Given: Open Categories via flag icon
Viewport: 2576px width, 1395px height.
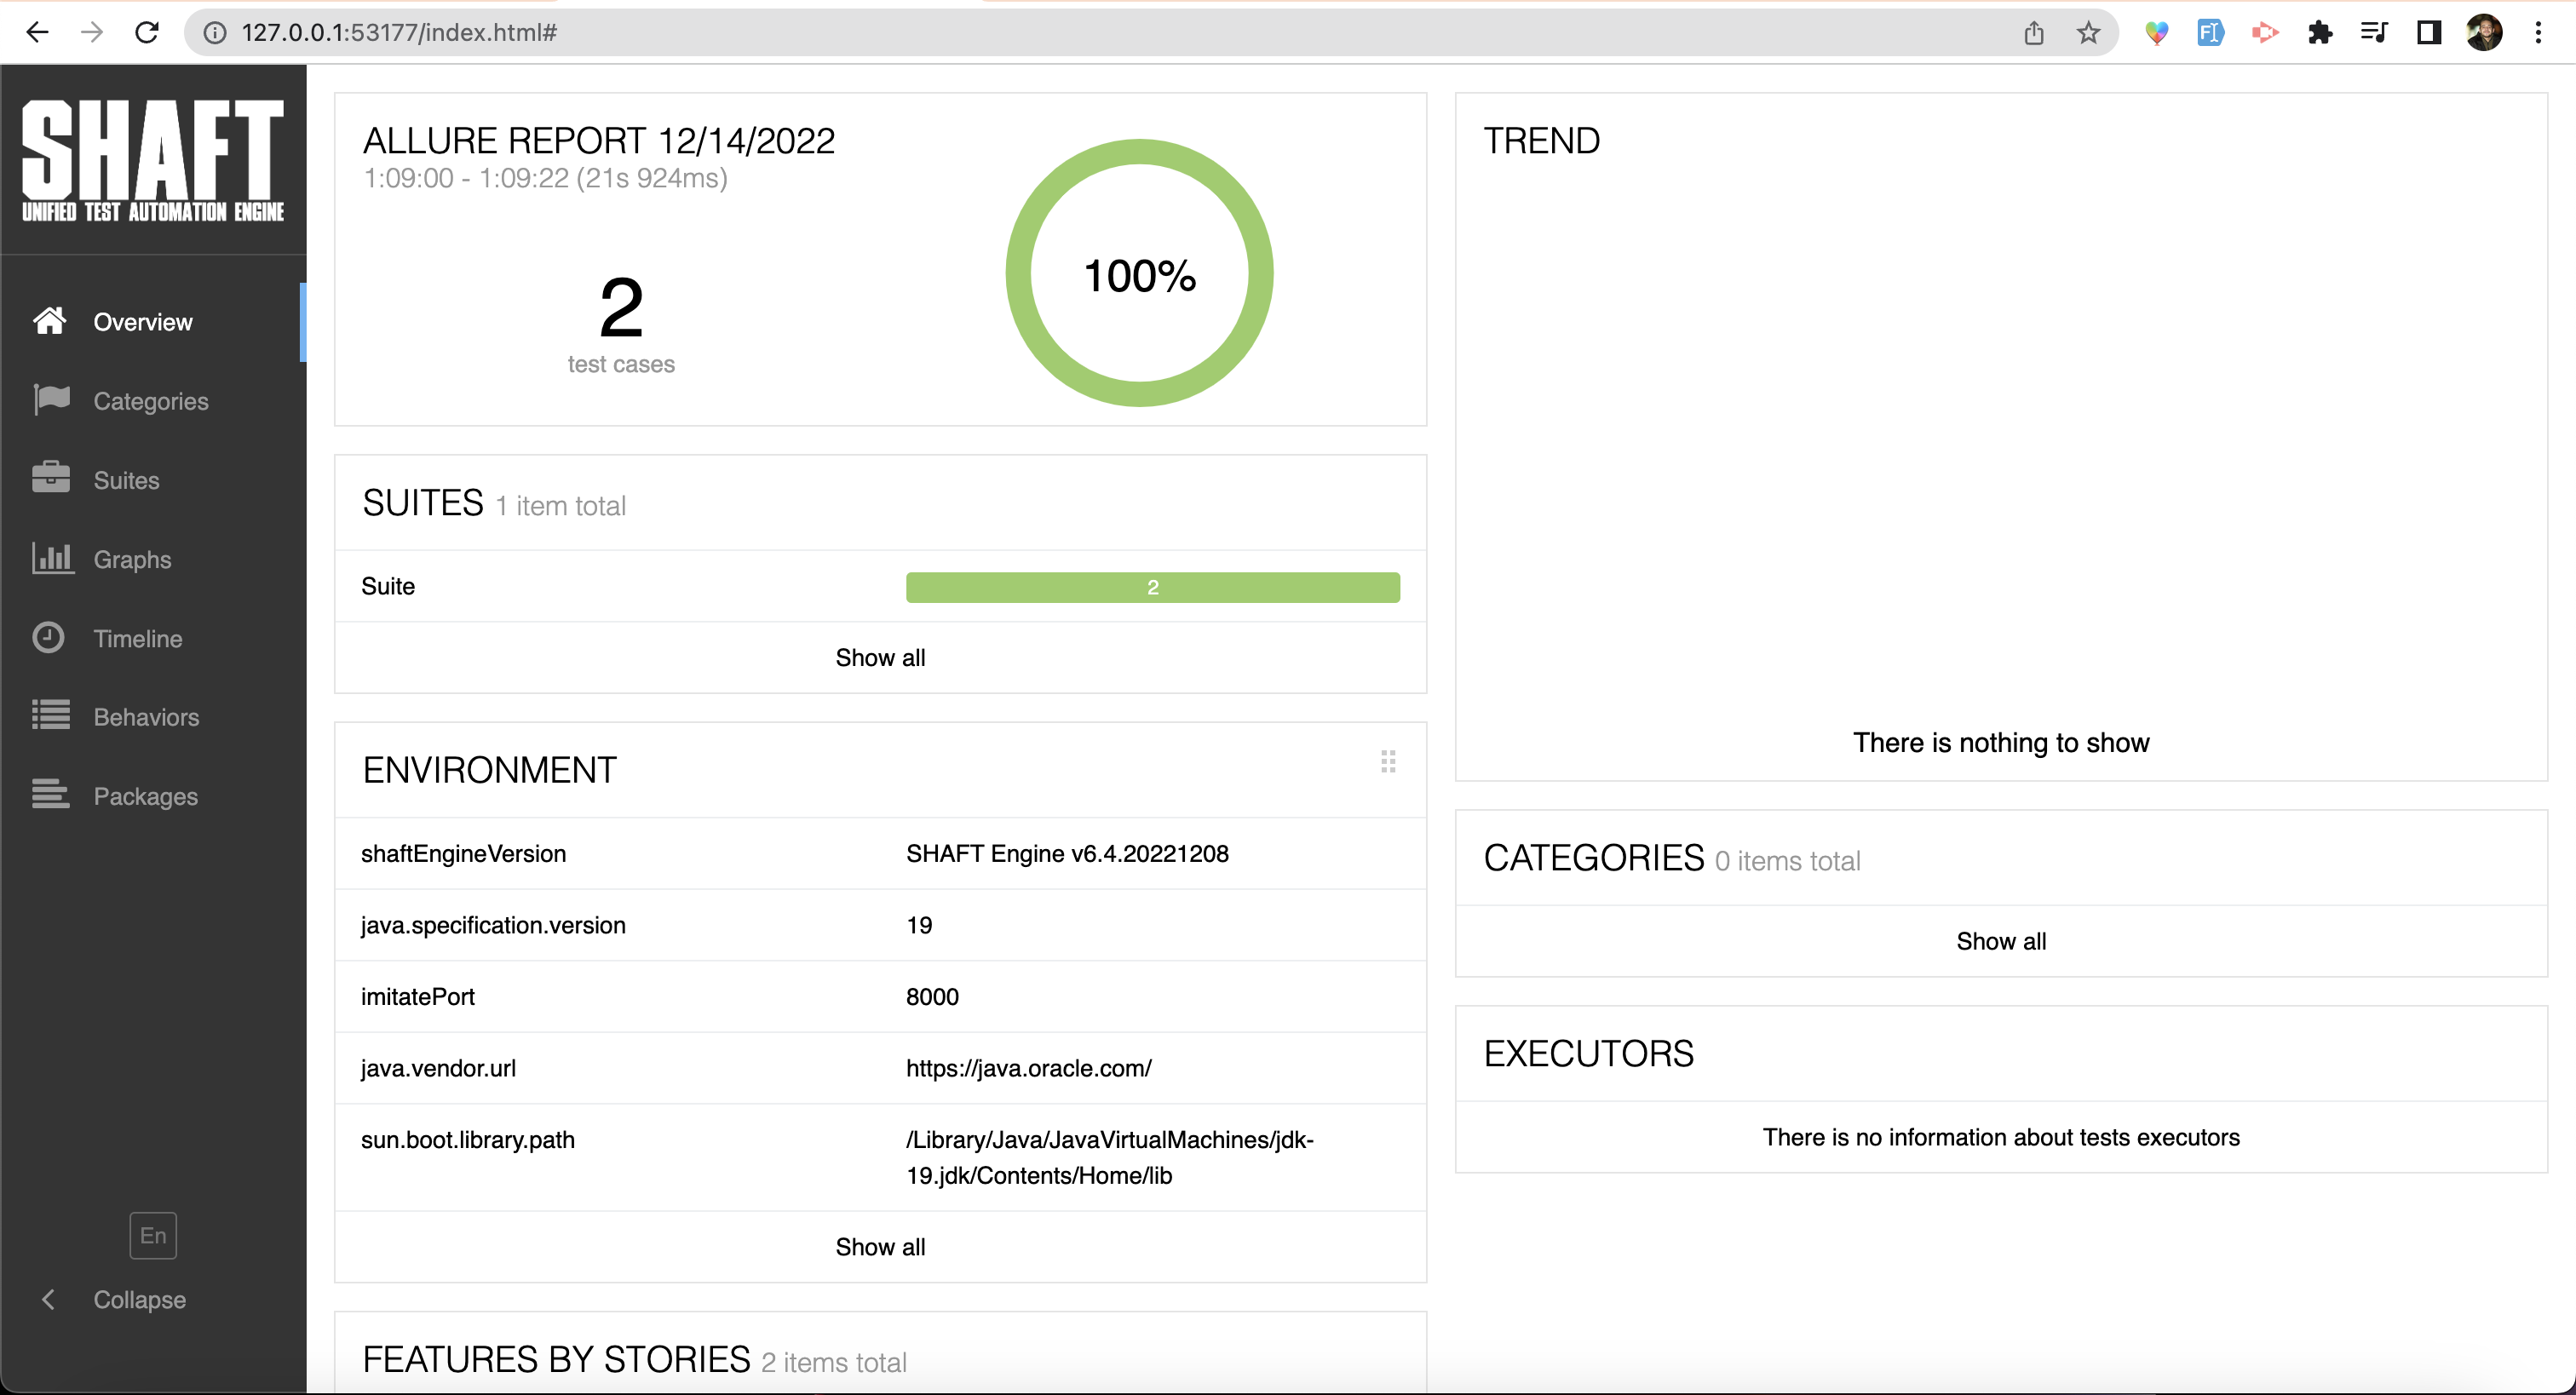Looking at the screenshot, I should coord(51,400).
